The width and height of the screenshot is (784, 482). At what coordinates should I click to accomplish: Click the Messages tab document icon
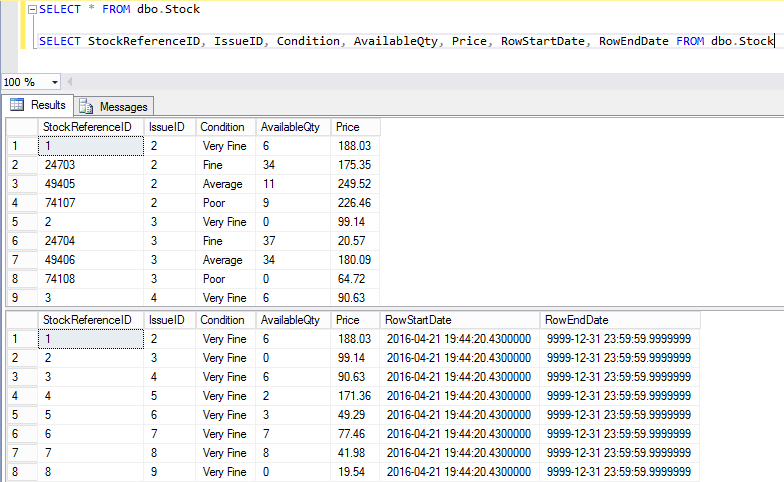click(x=86, y=106)
